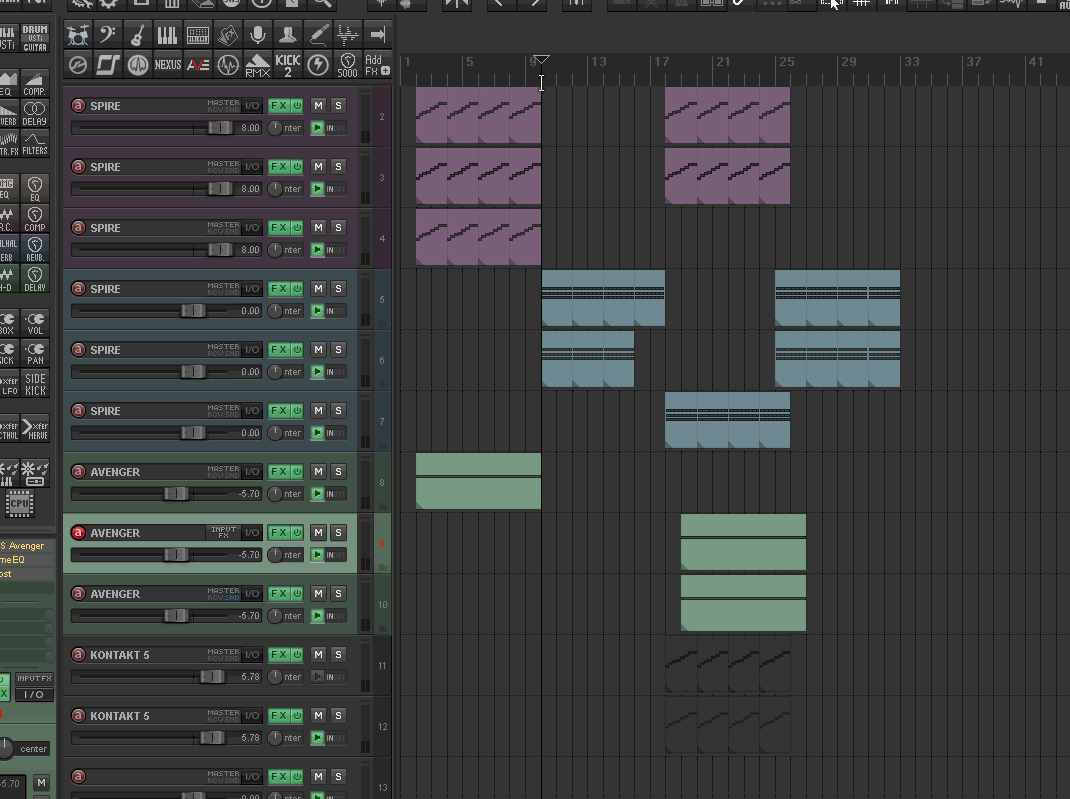Insert the RMX plugin

pos(257,65)
